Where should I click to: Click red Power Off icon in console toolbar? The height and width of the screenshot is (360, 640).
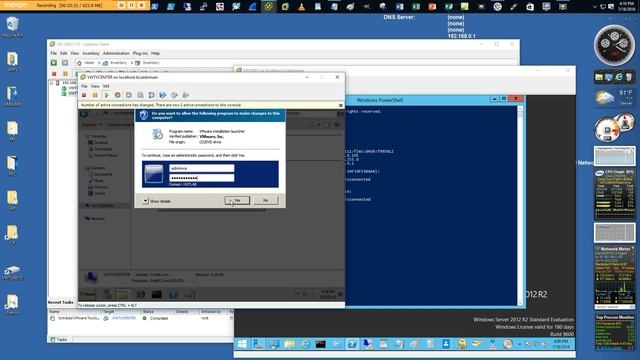[84, 95]
